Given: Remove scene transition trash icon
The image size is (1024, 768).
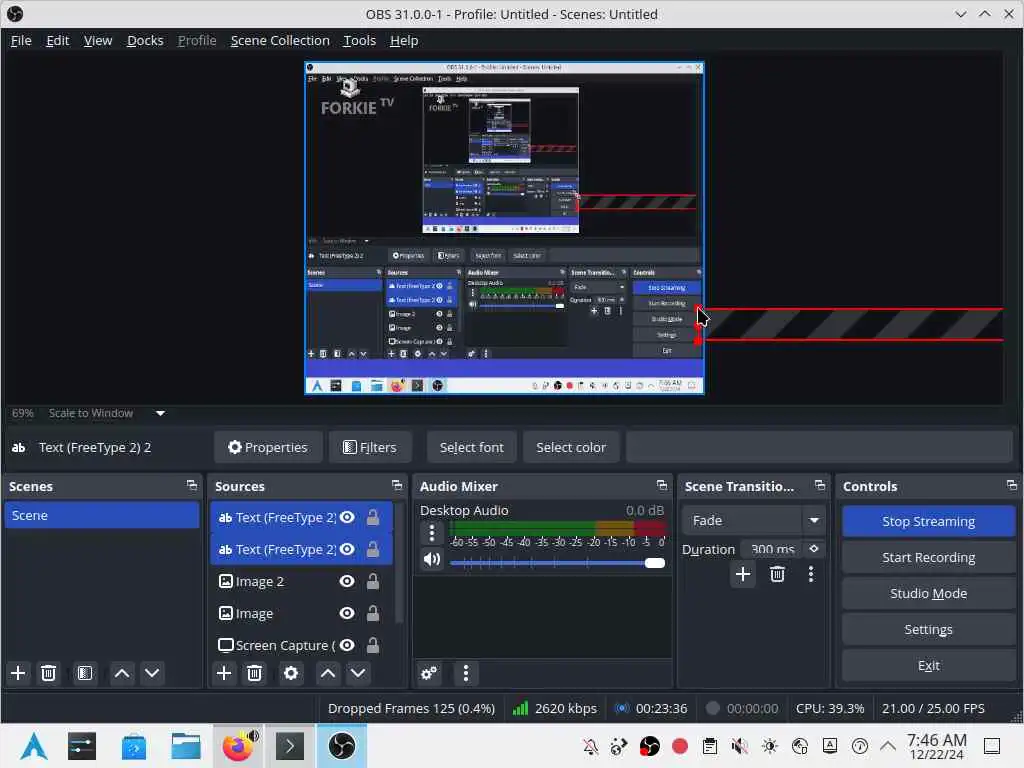Looking at the screenshot, I should 777,574.
